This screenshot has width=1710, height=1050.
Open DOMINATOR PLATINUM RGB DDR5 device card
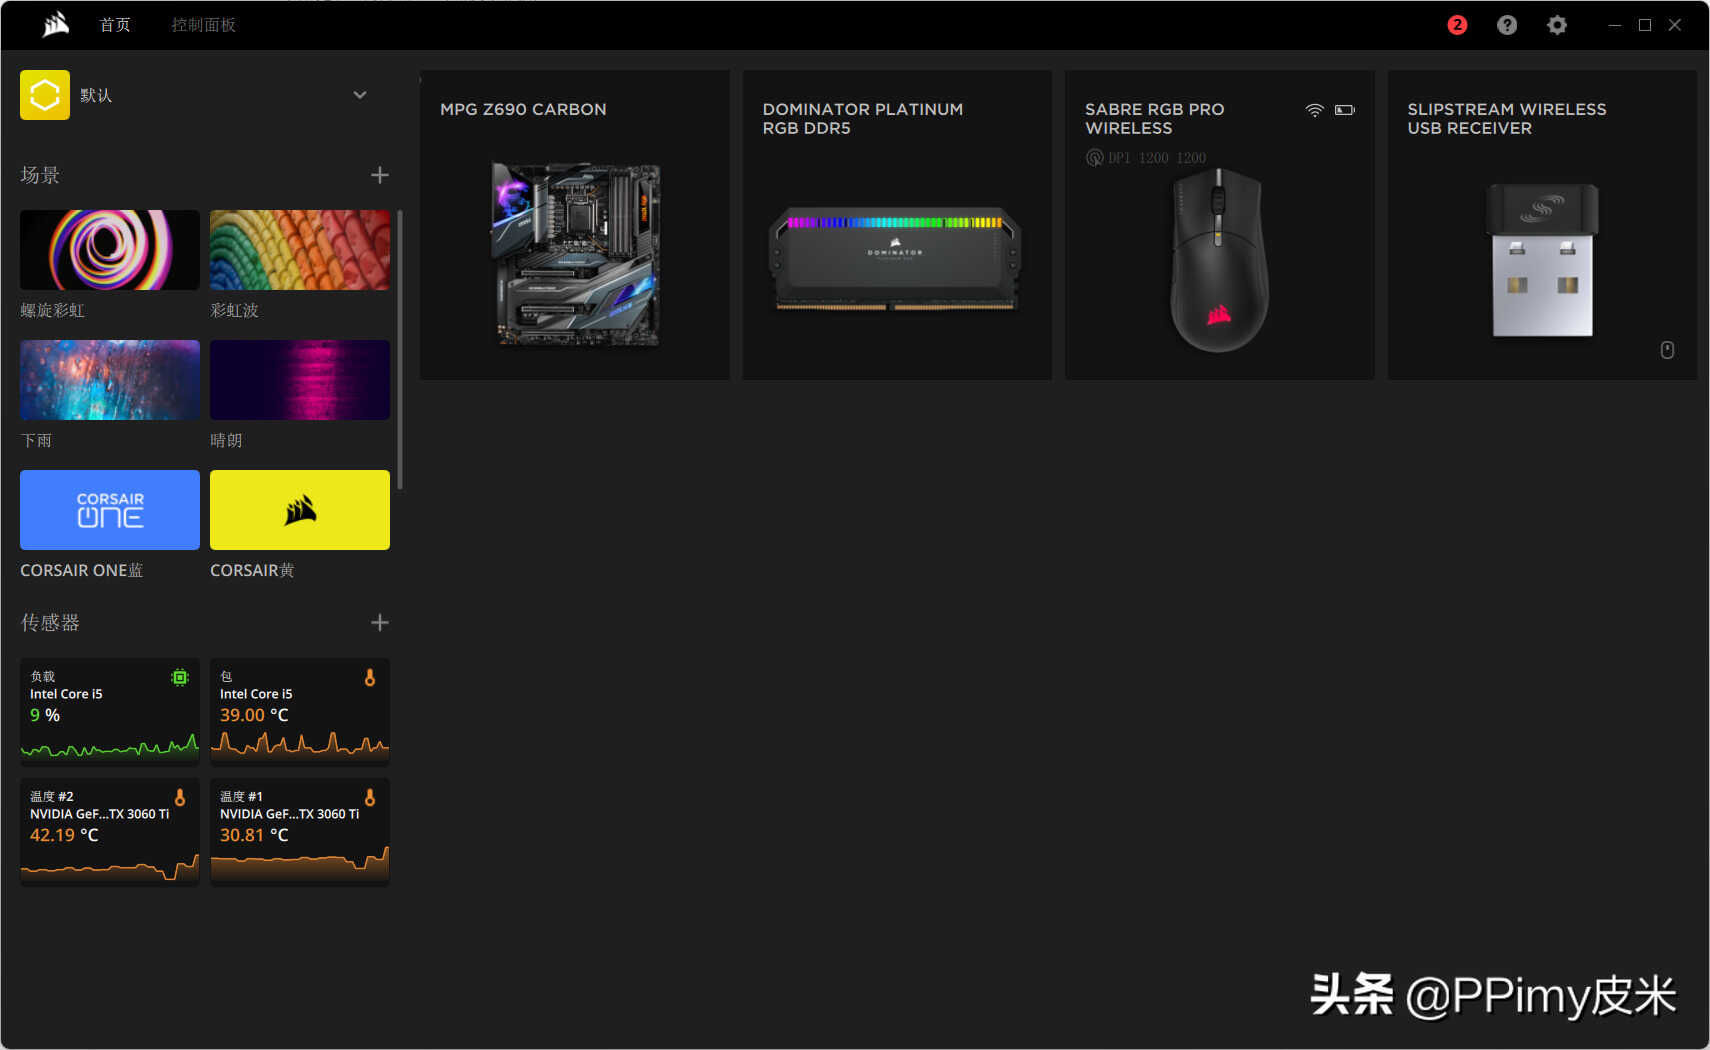[897, 225]
